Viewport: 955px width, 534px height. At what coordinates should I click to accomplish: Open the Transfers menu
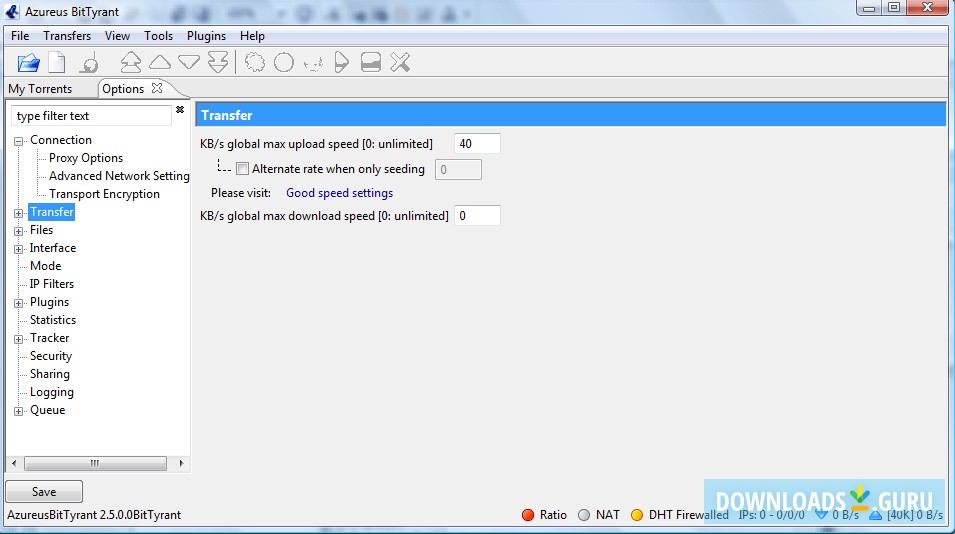67,36
